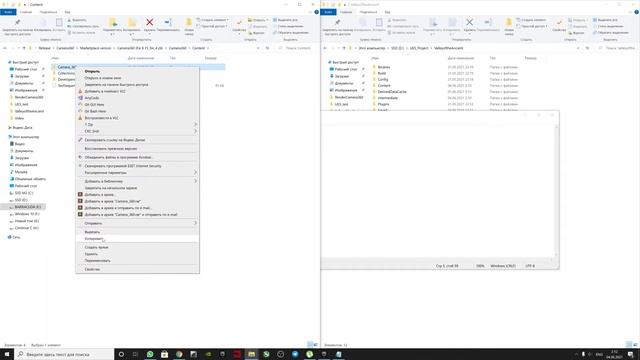The image size is (640, 360).
Task: Click the Windows Start button
Action: pos(7,354)
